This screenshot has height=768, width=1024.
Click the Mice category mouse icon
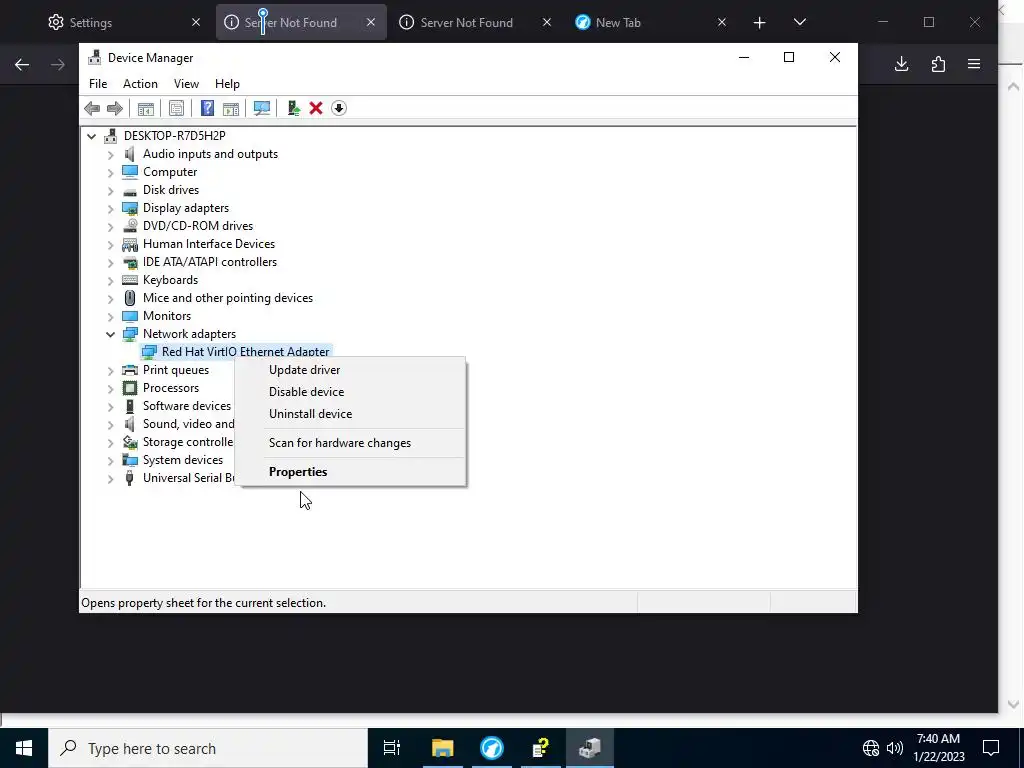[130, 298]
